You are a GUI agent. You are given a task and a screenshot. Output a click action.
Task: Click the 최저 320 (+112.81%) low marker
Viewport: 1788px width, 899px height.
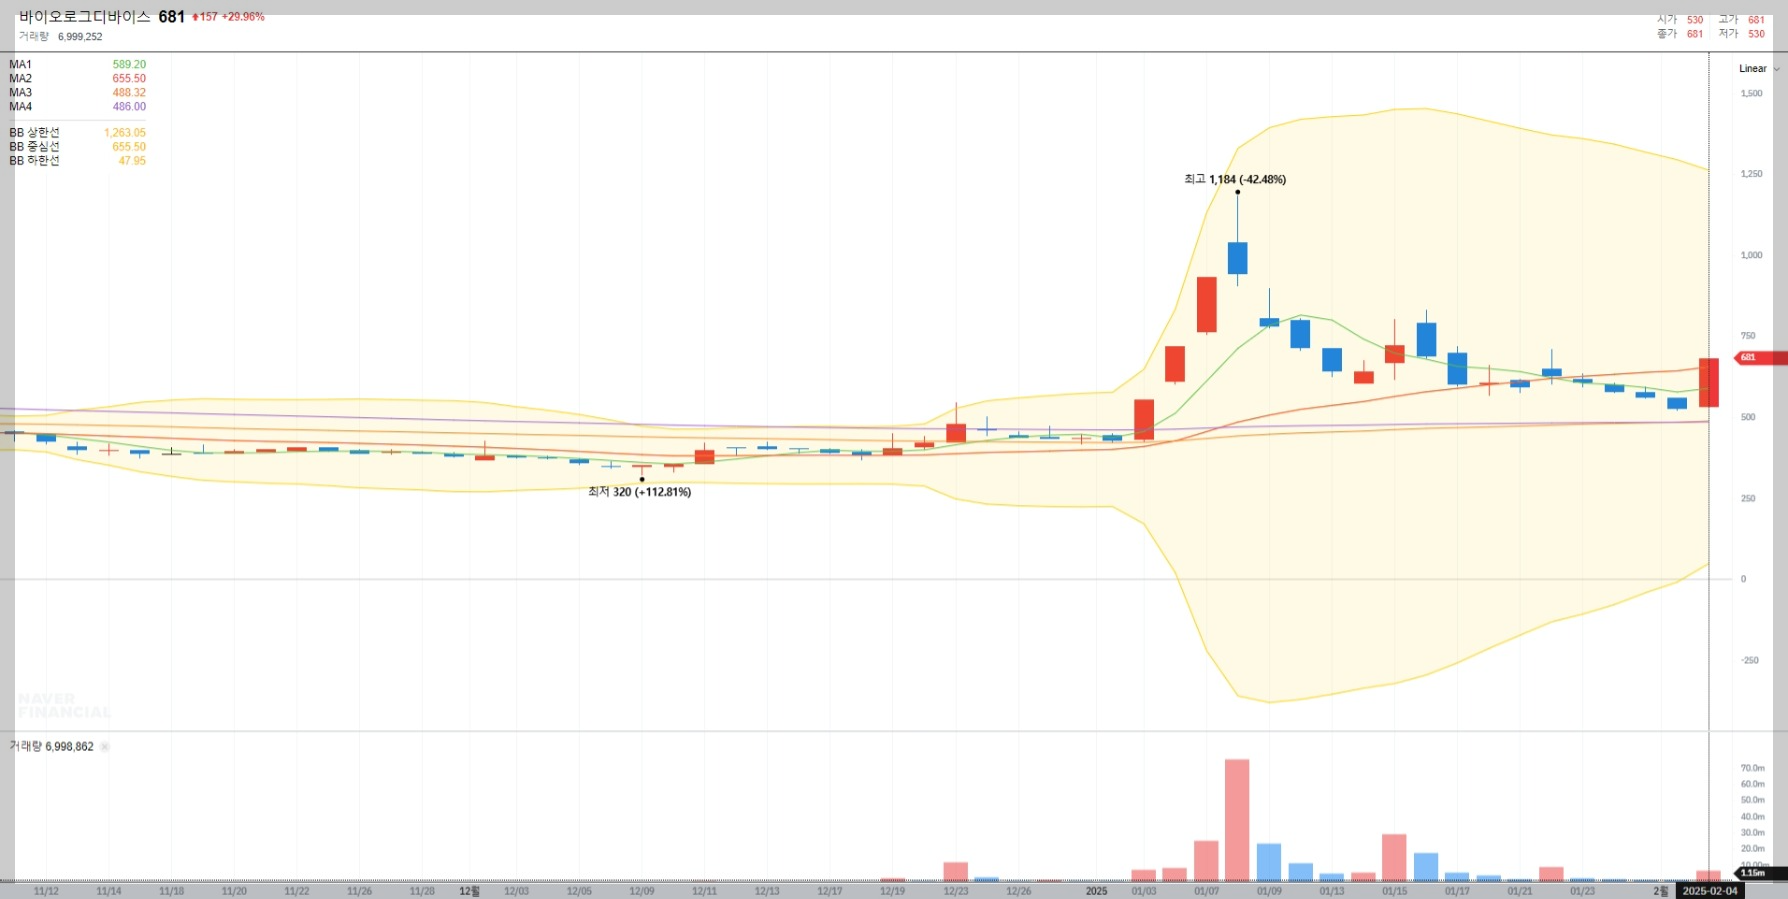pos(639,492)
